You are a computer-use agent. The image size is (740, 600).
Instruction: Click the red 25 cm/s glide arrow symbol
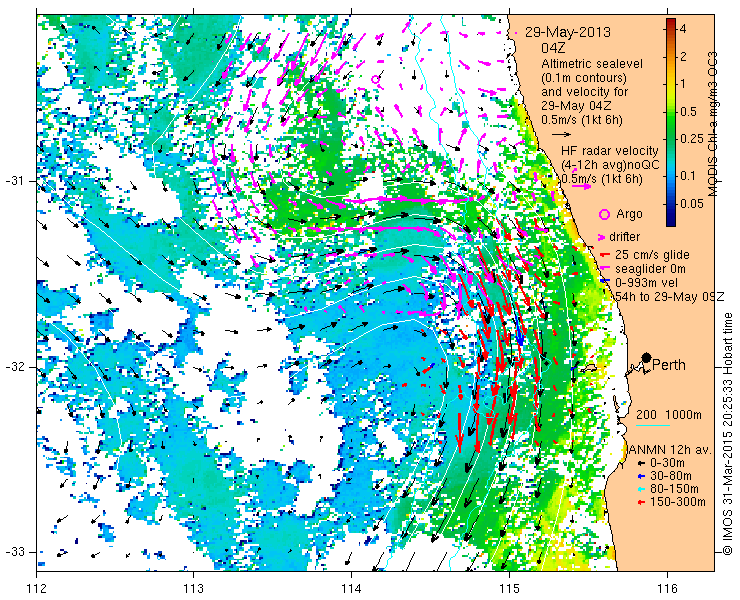[603, 255]
